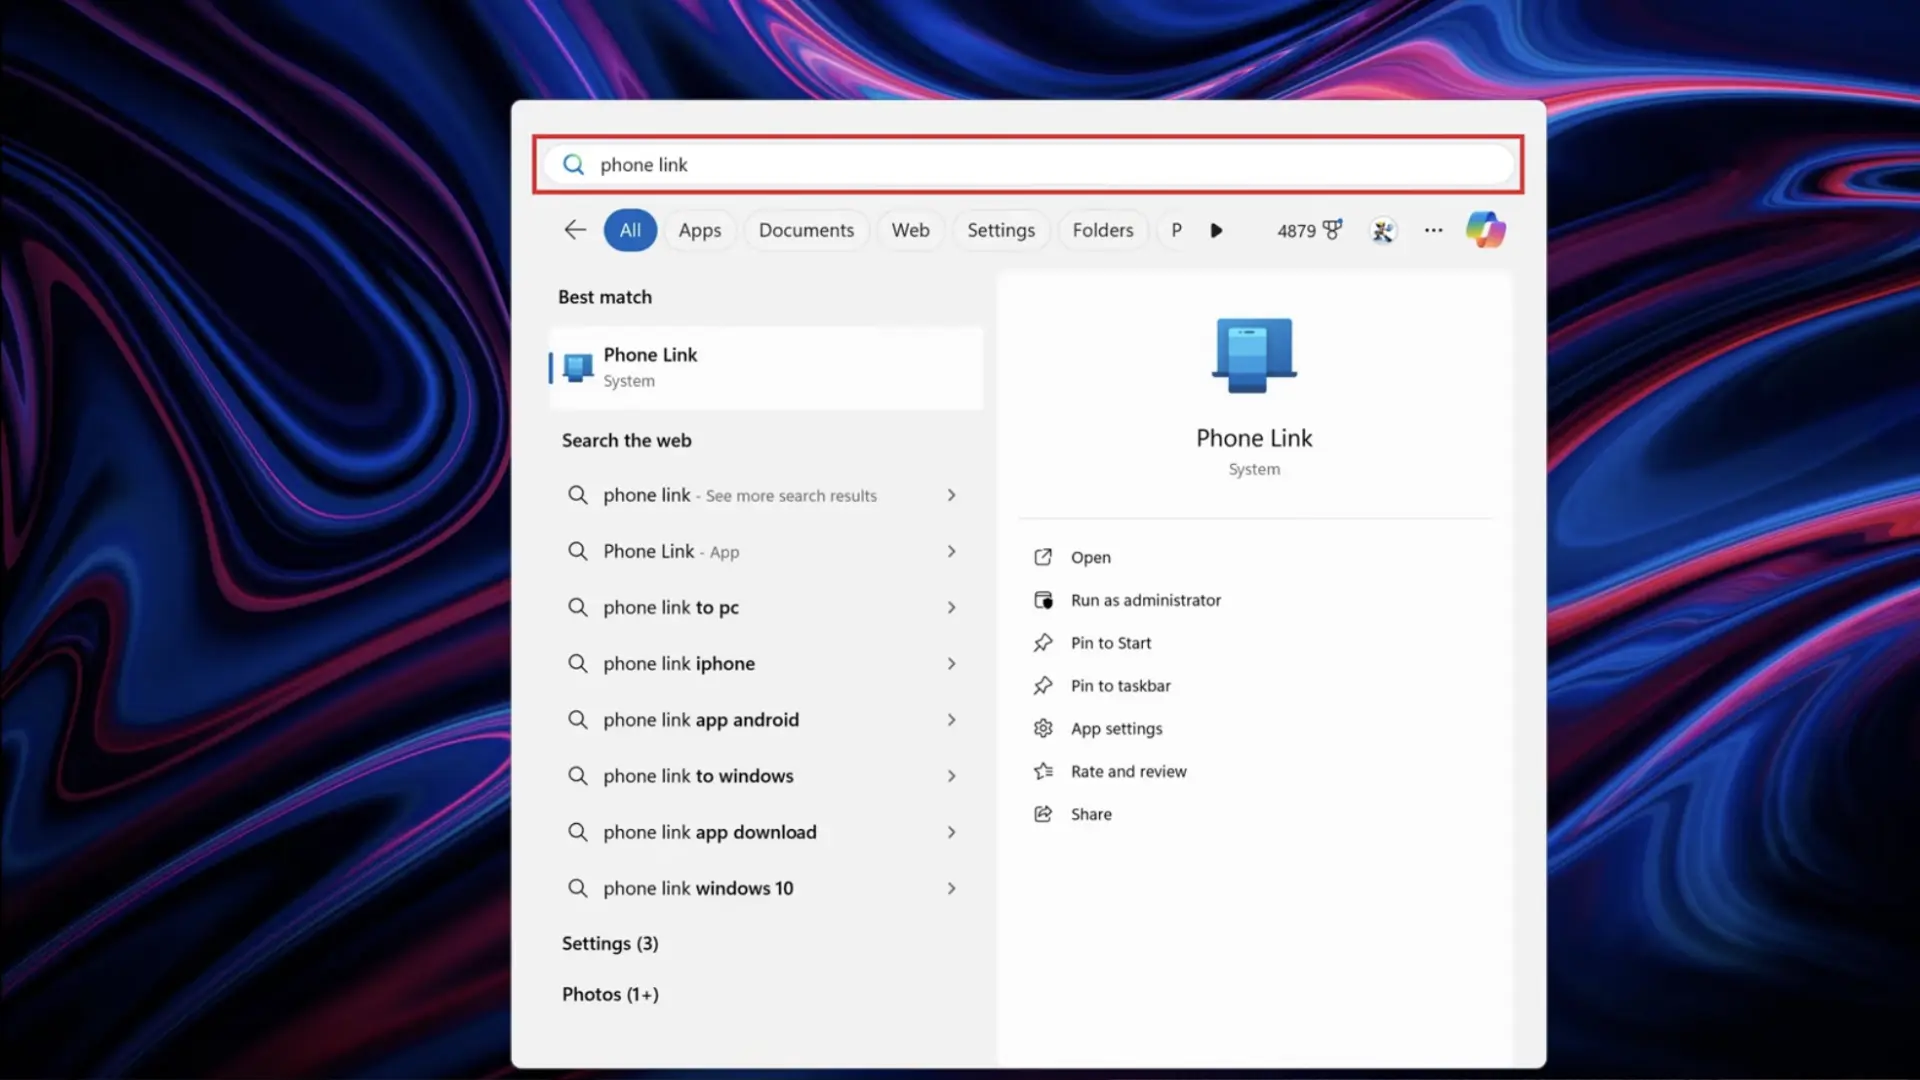Image resolution: width=1920 pixels, height=1080 pixels.
Task: Choose Share for Phone Link
Action: pos(1091,814)
